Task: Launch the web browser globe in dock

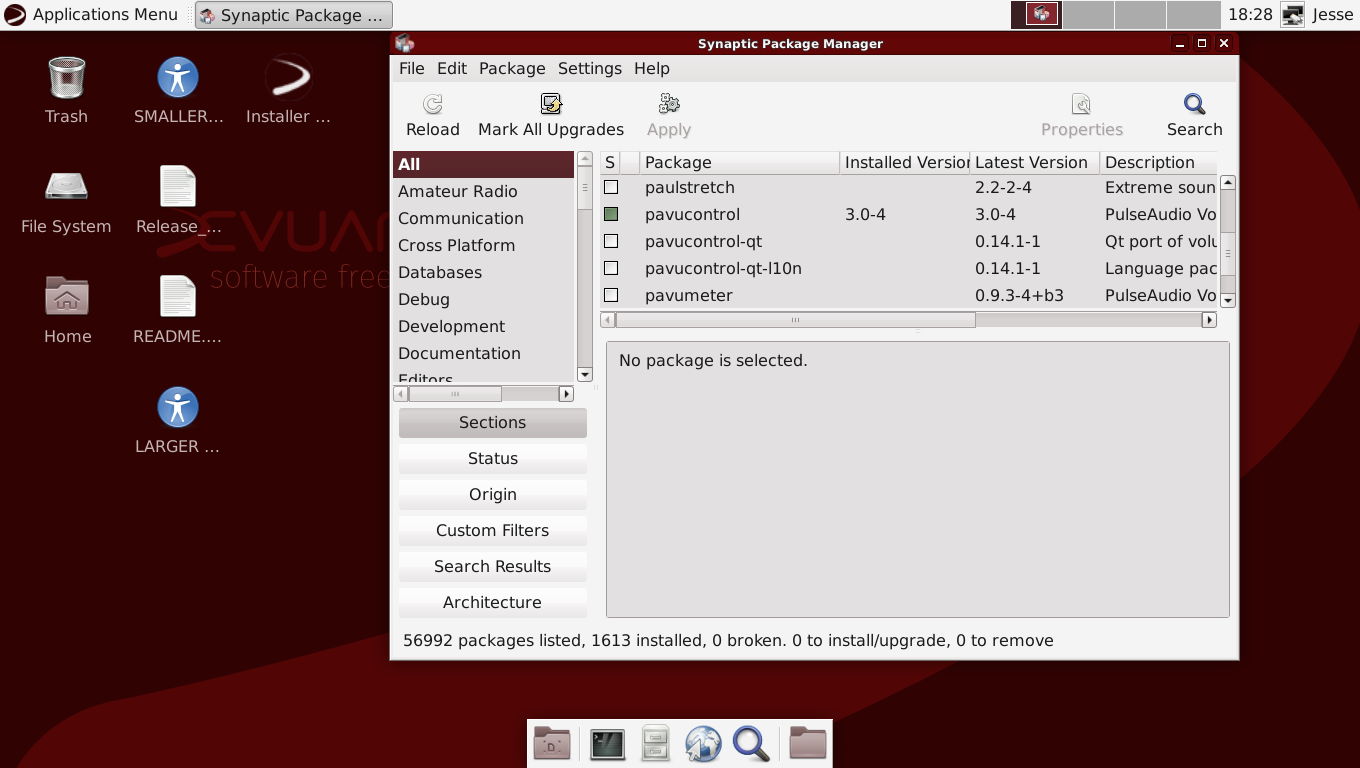Action: [703, 744]
